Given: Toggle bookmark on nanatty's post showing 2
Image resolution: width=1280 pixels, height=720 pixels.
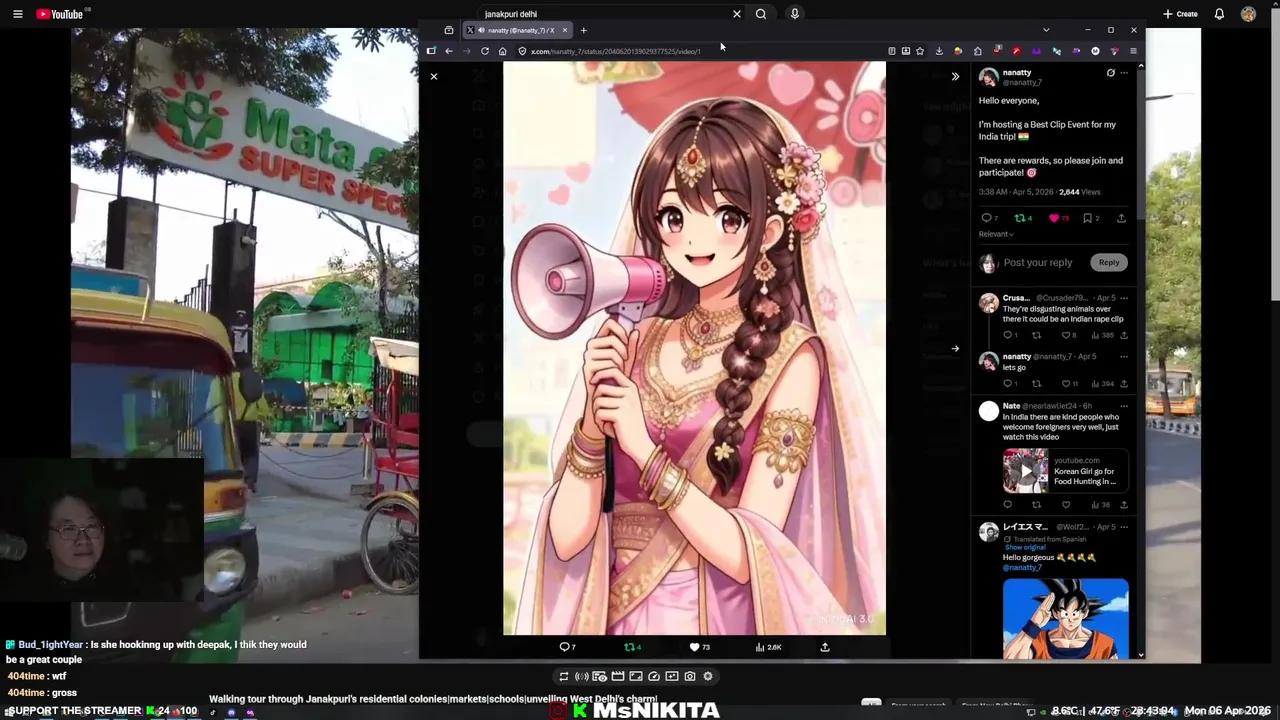Looking at the screenshot, I should pos(1091,218).
